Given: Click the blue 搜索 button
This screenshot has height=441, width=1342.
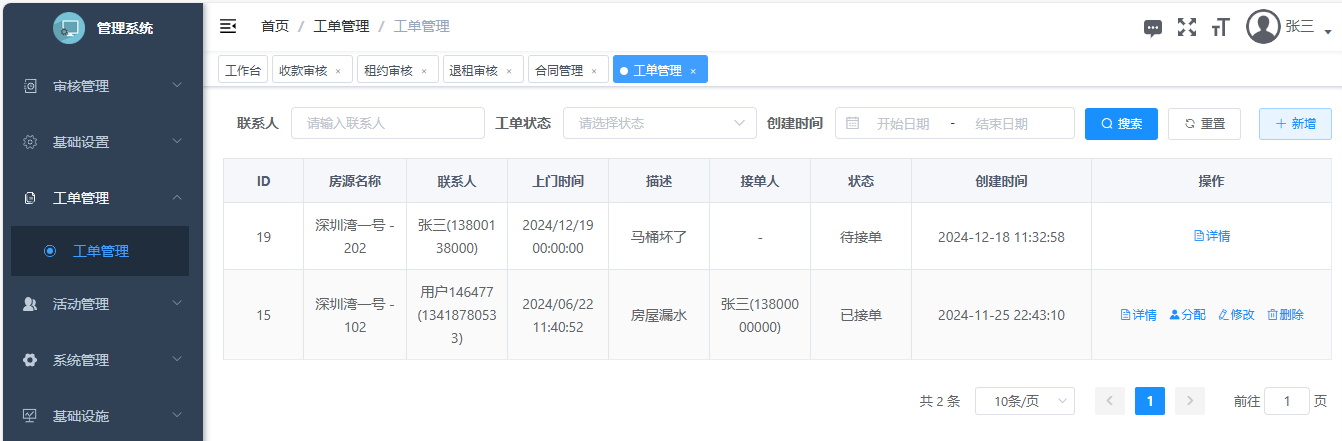Looking at the screenshot, I should 1121,123.
